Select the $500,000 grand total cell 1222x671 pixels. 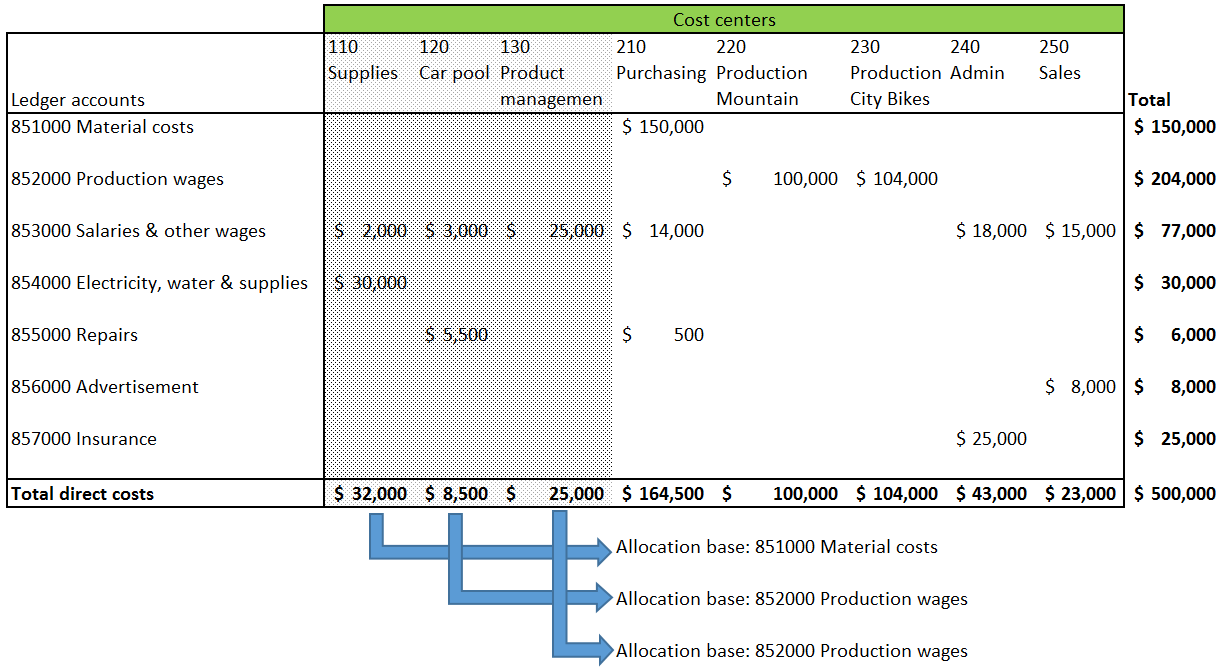point(1175,493)
